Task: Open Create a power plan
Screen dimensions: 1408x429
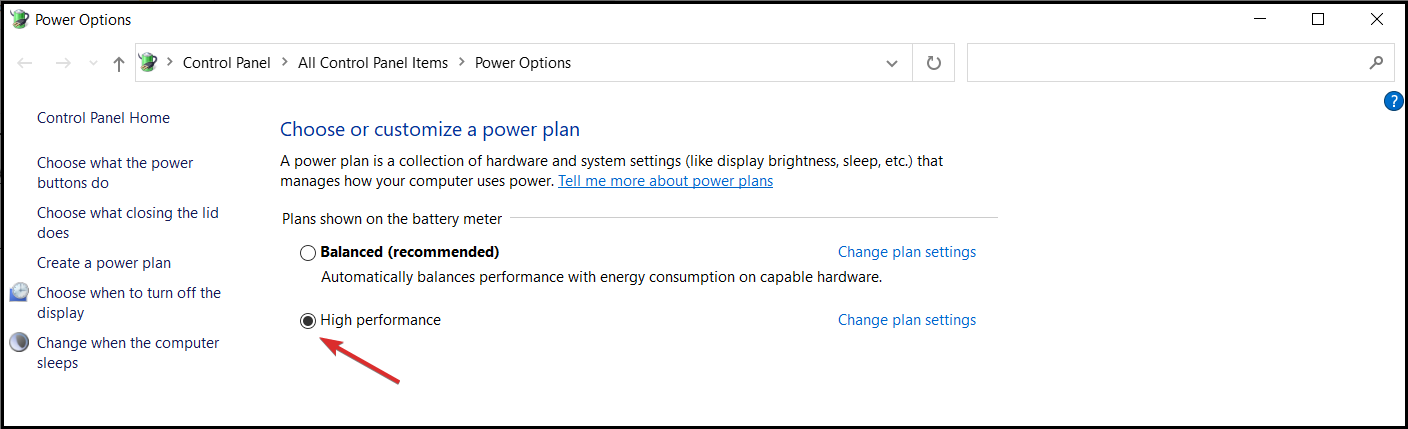Action: click(104, 263)
